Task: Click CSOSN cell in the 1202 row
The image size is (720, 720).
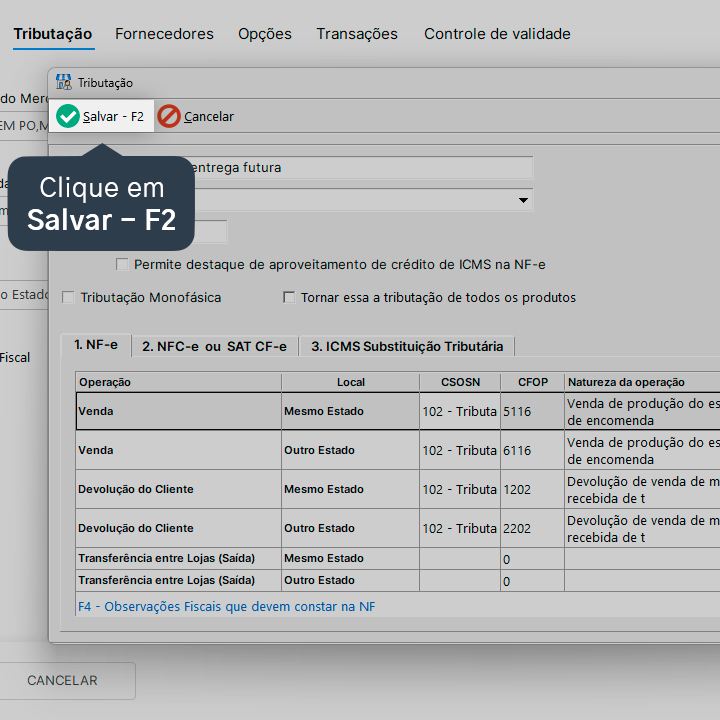Action: (x=460, y=489)
